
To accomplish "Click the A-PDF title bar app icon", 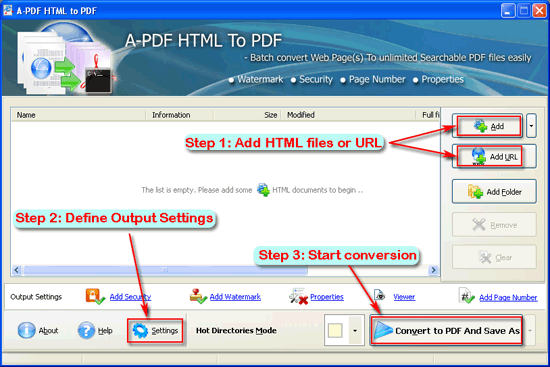I will 8,10.
